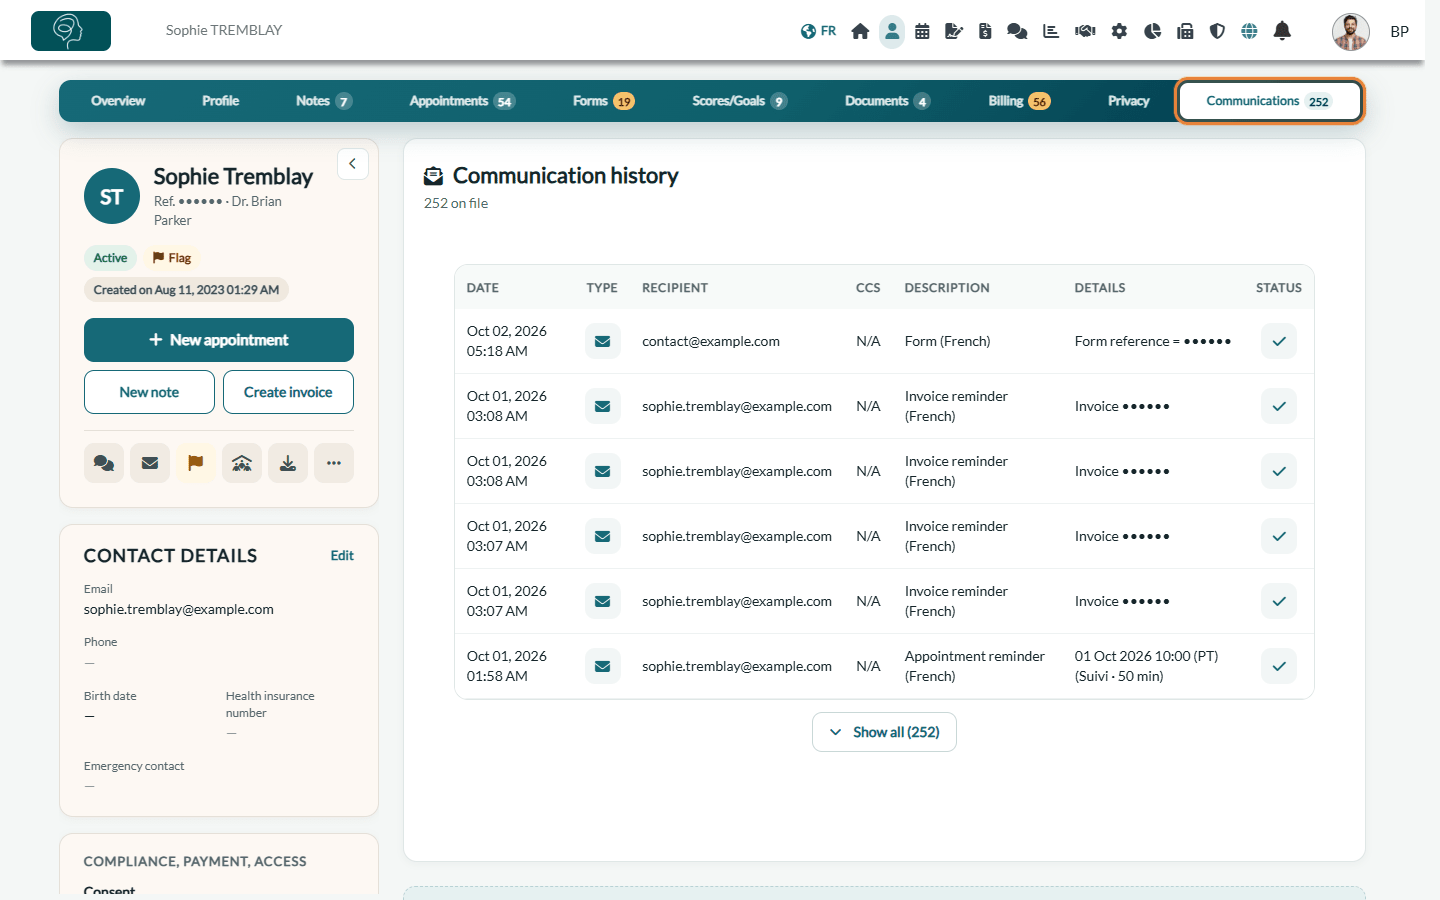Image resolution: width=1440 pixels, height=900 pixels.
Task: Click the orange flag icon in action row
Action: pyautogui.click(x=196, y=463)
